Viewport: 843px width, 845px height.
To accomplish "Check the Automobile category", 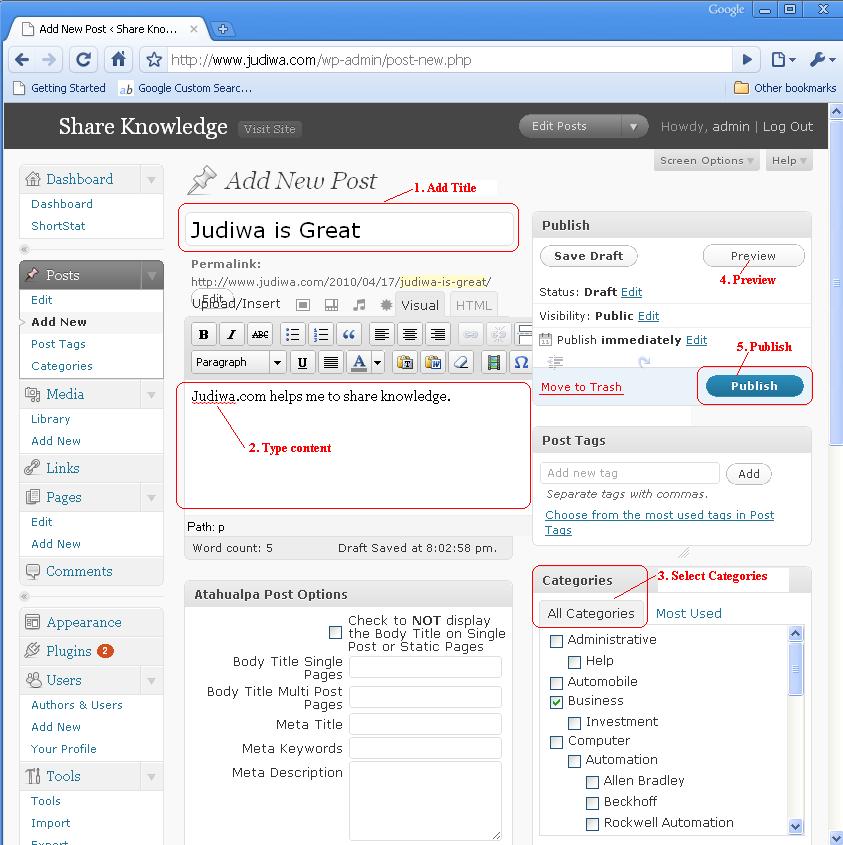I will click(556, 683).
